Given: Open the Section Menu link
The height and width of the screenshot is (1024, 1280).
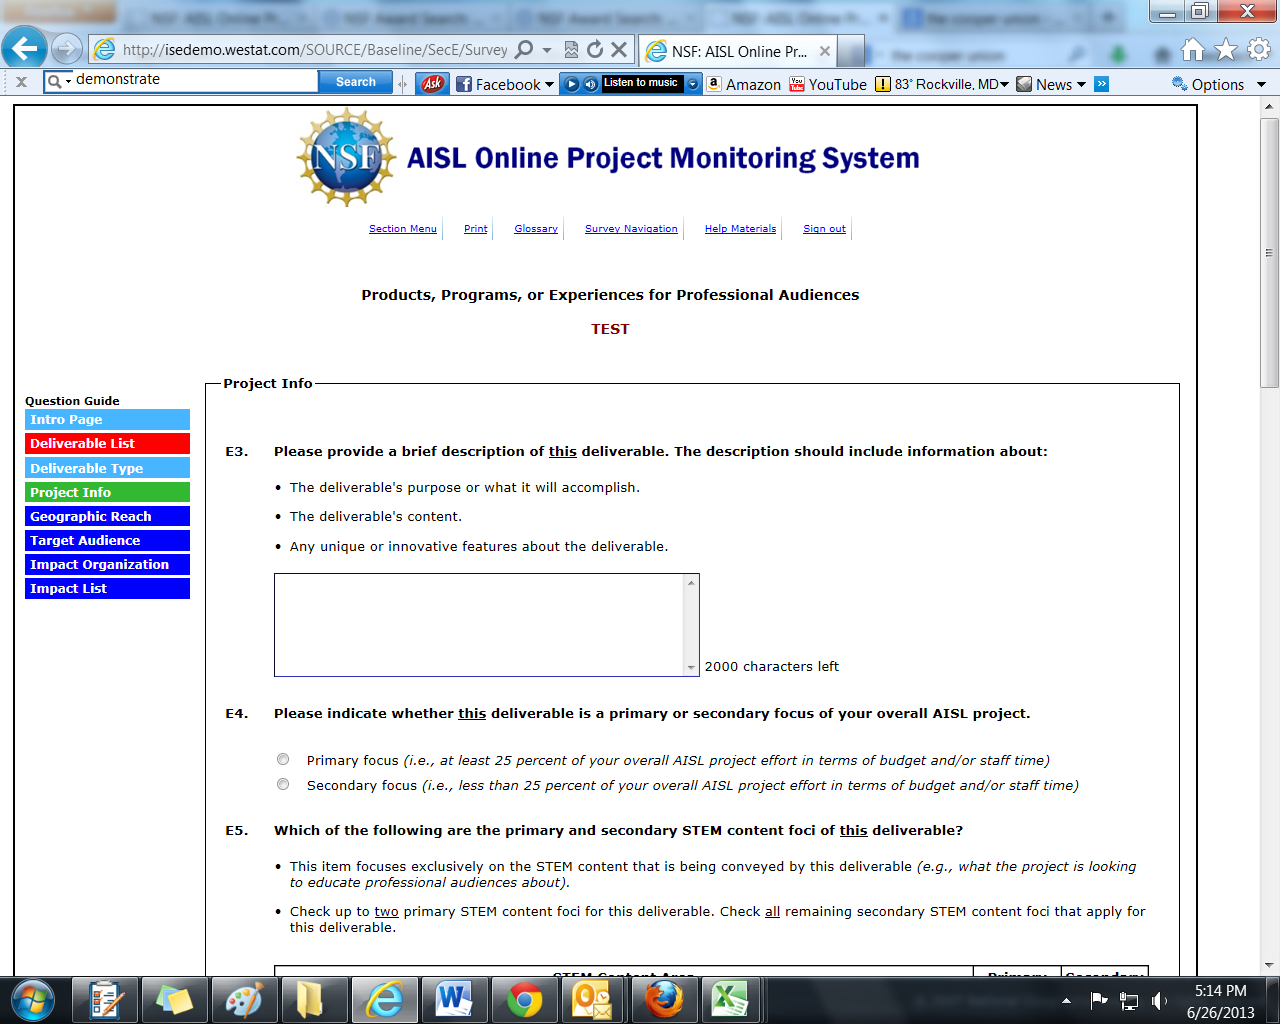Looking at the screenshot, I should click(x=403, y=229).
